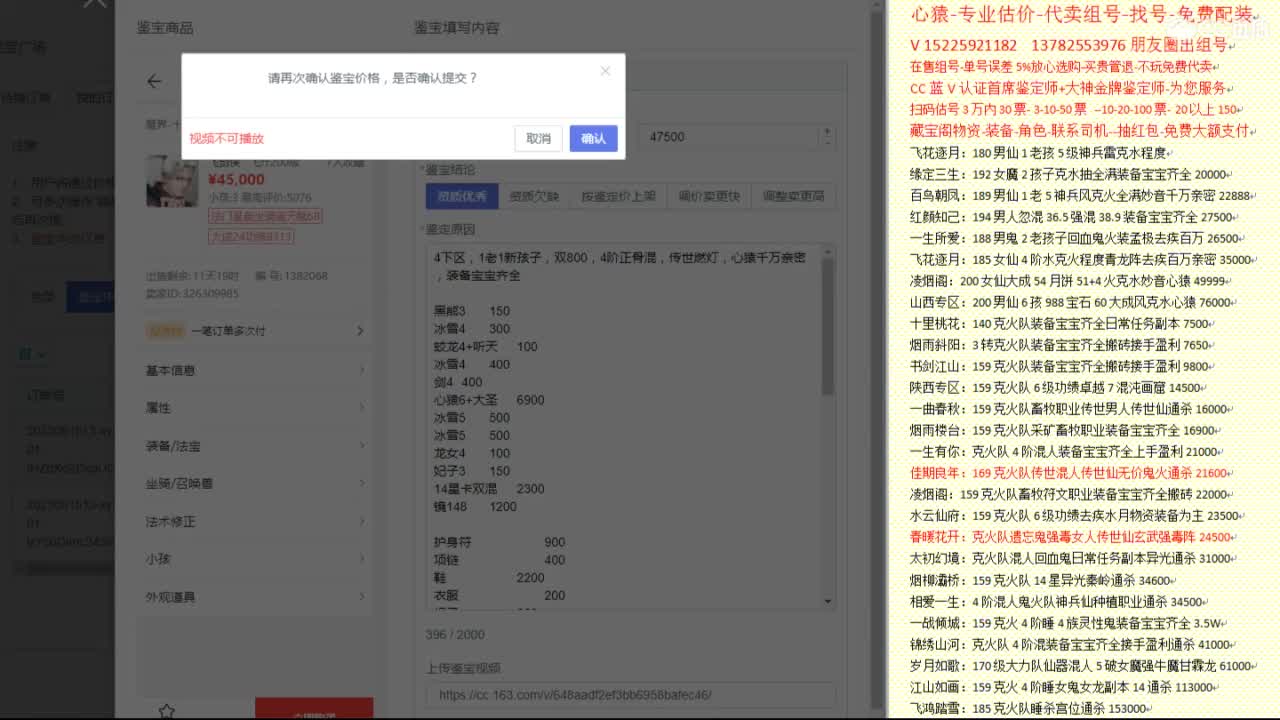Click the red listing 佳期良年: 169克火队传世混人
Screen dimensions: 1280x720
[x=1070, y=473]
